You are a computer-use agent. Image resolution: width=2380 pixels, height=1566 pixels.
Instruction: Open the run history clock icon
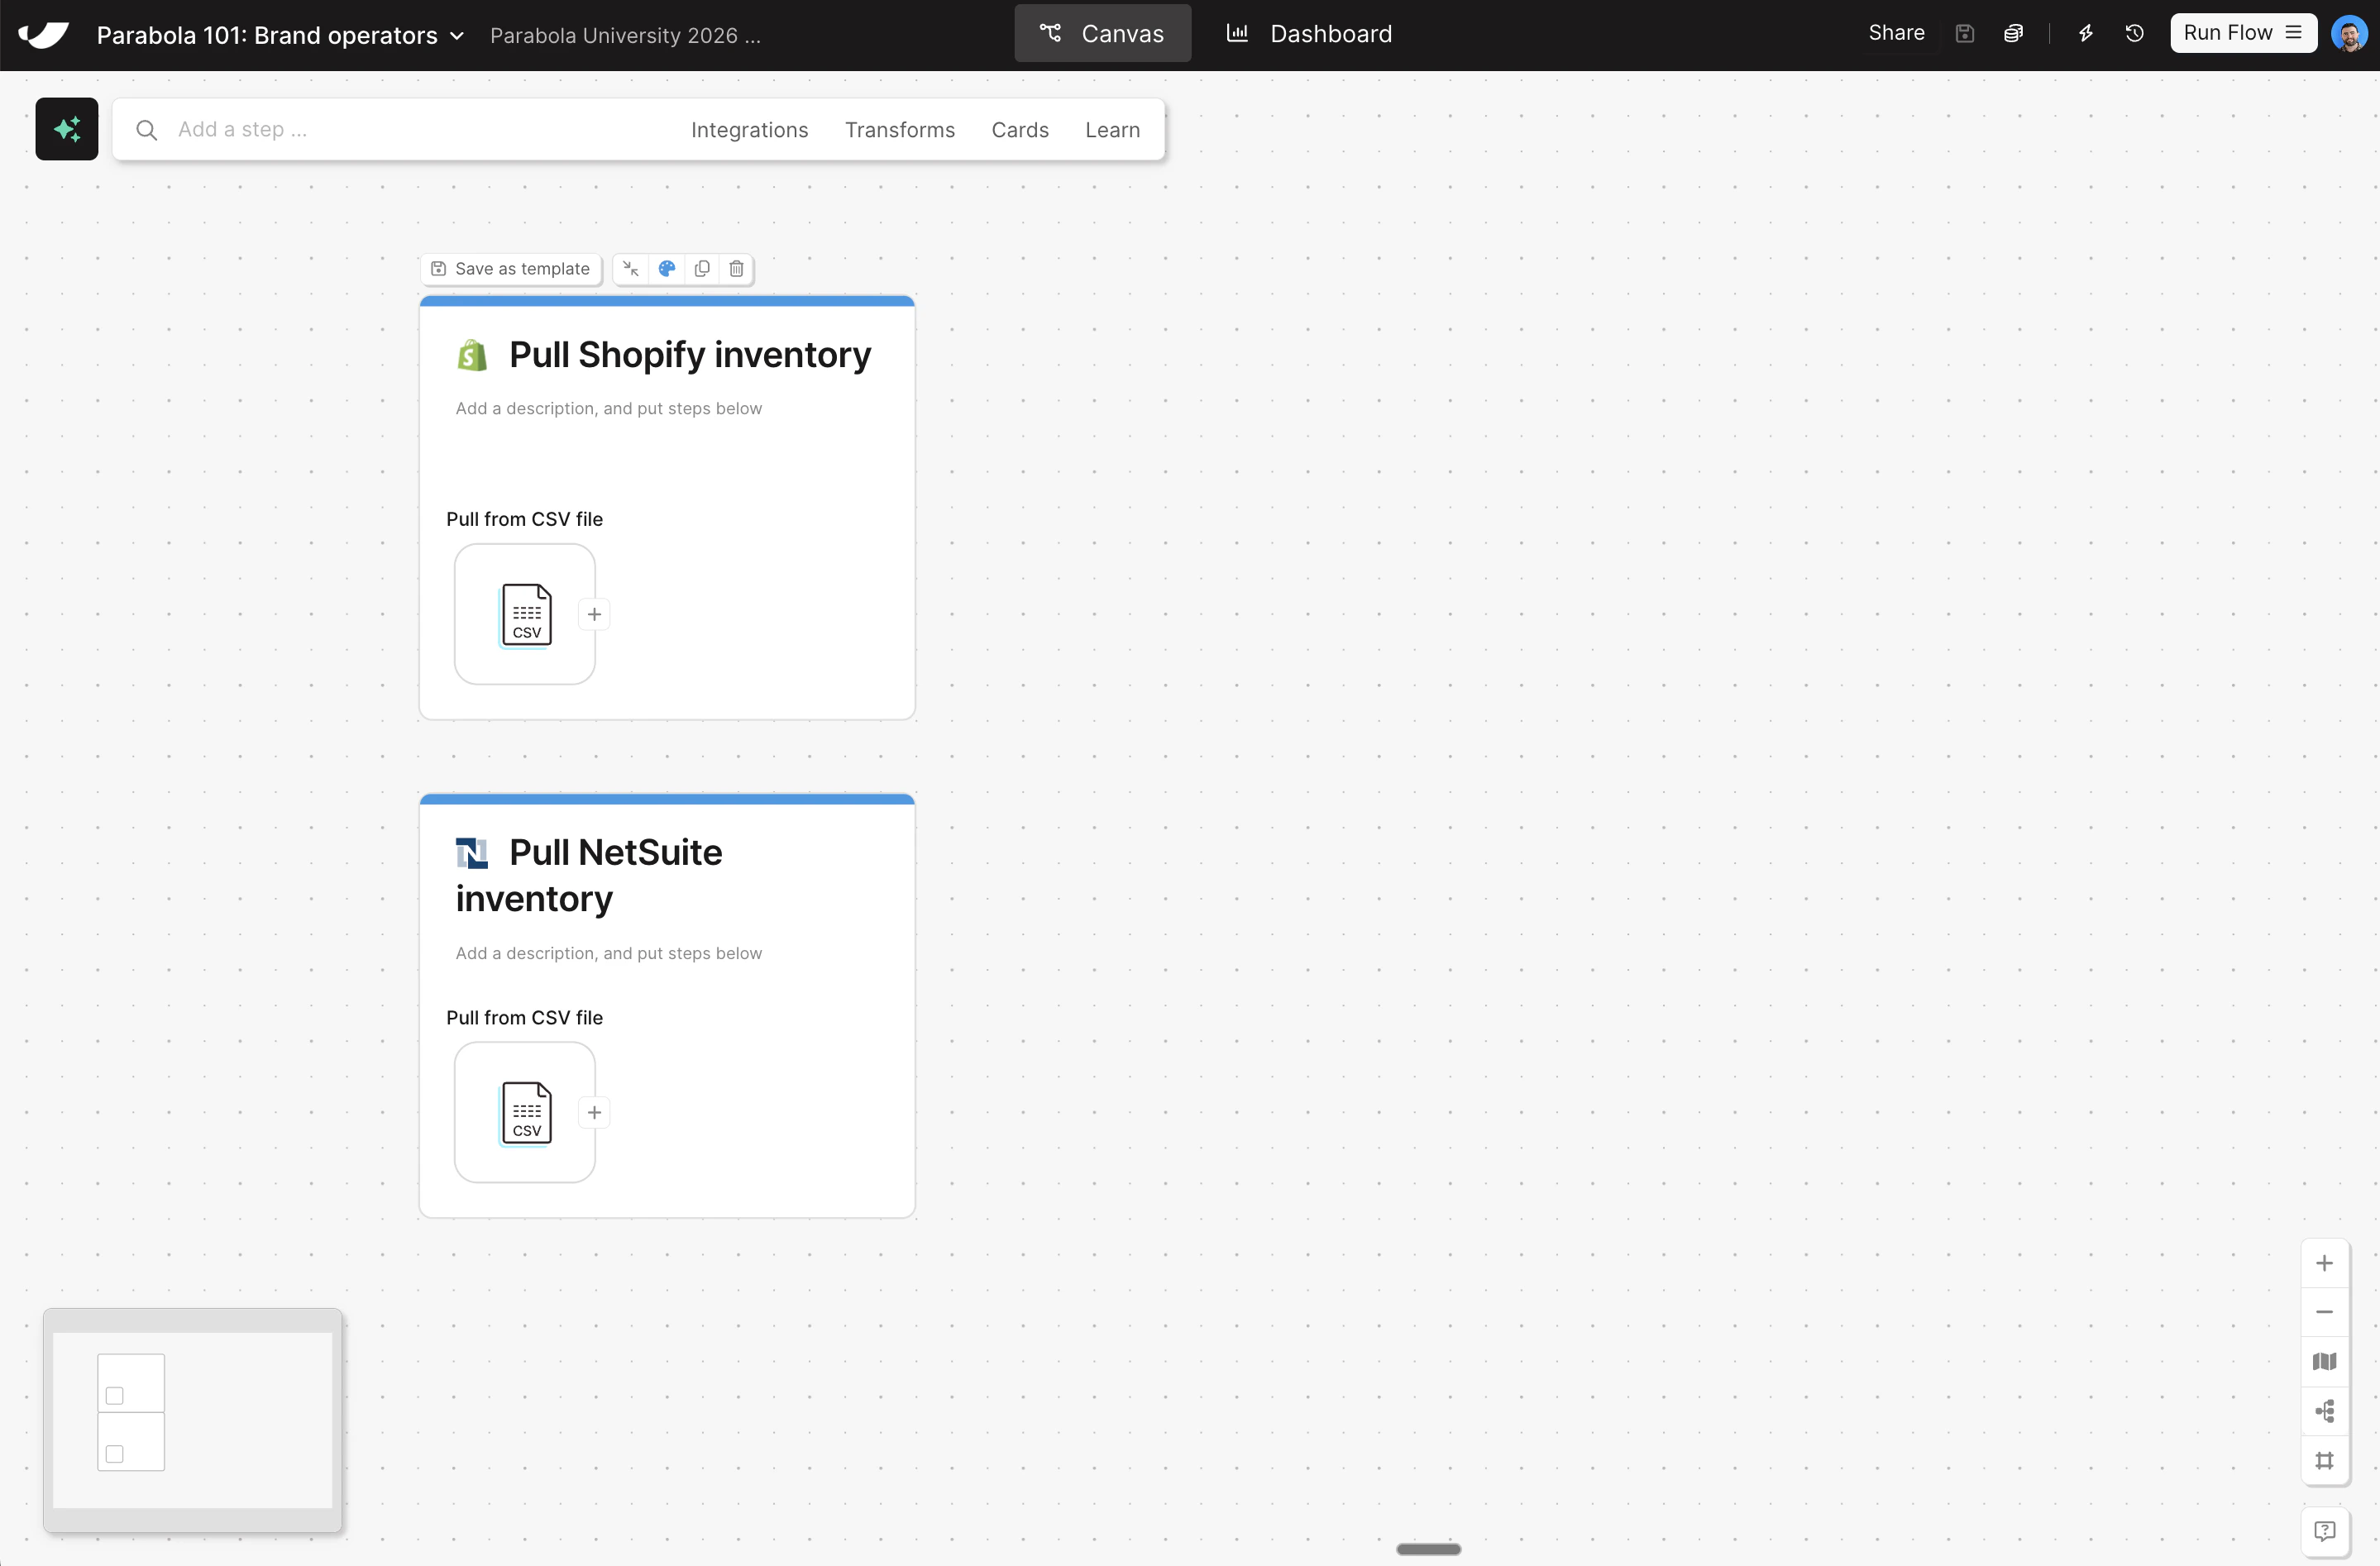[x=2134, y=34]
